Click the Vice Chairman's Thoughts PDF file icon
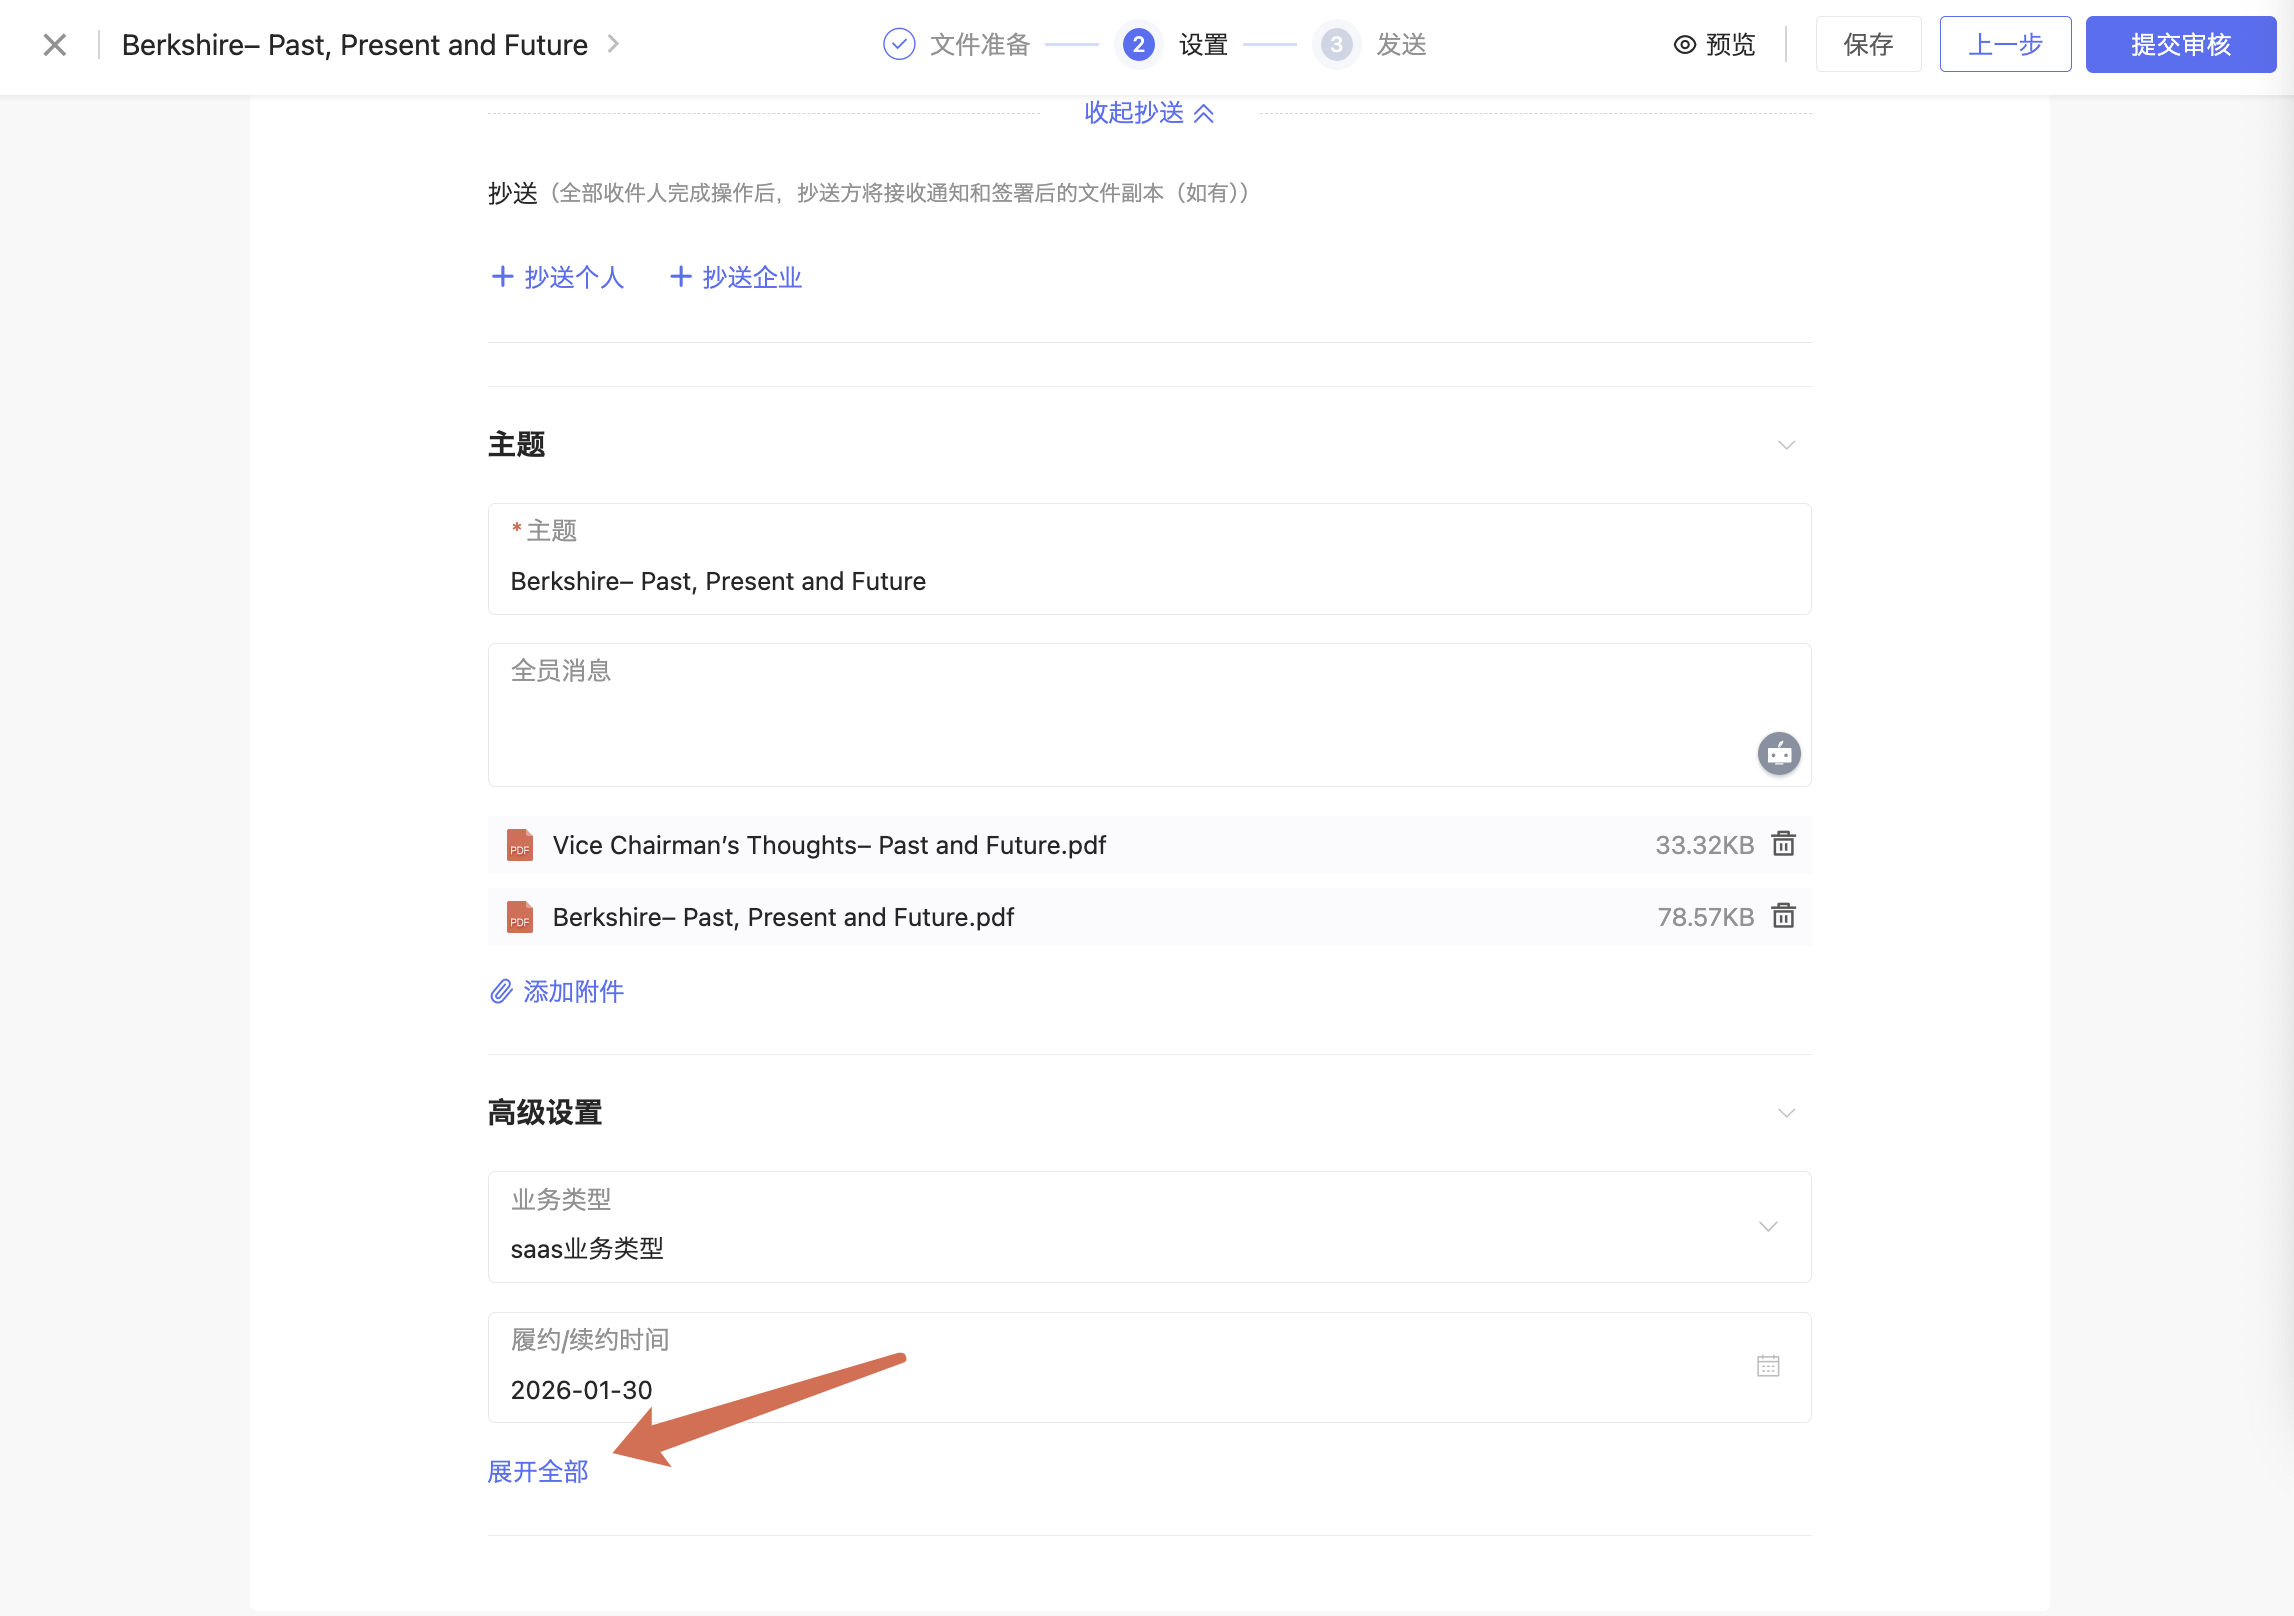2294x1616 pixels. point(520,845)
